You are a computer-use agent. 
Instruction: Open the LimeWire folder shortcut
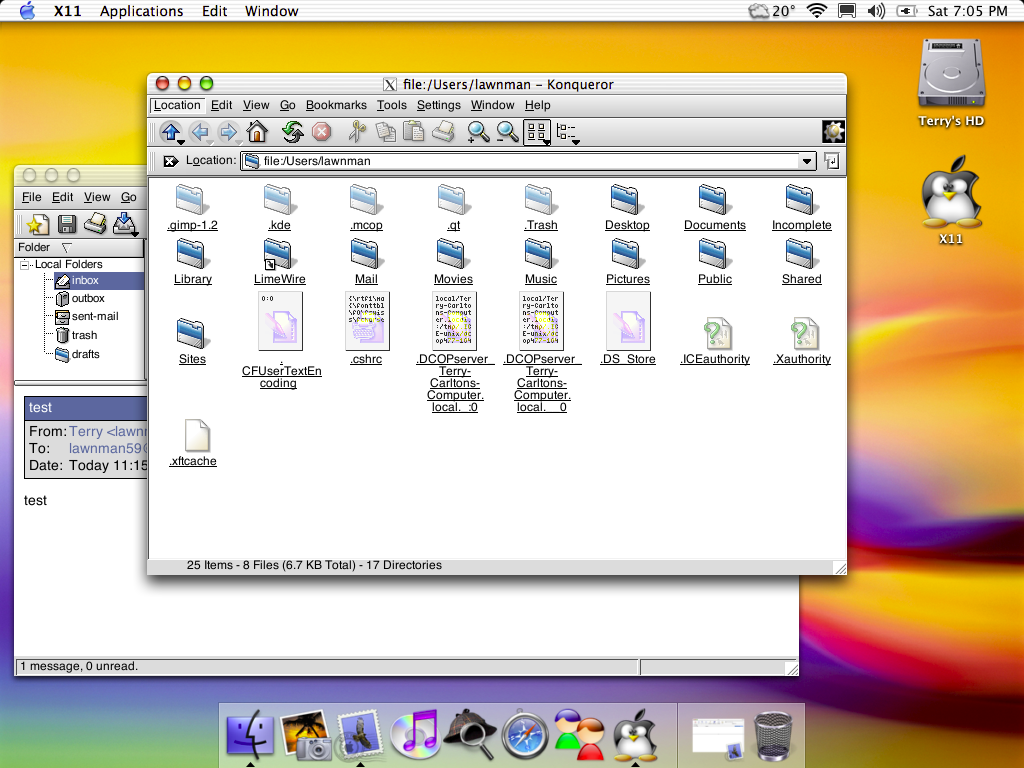click(x=280, y=262)
